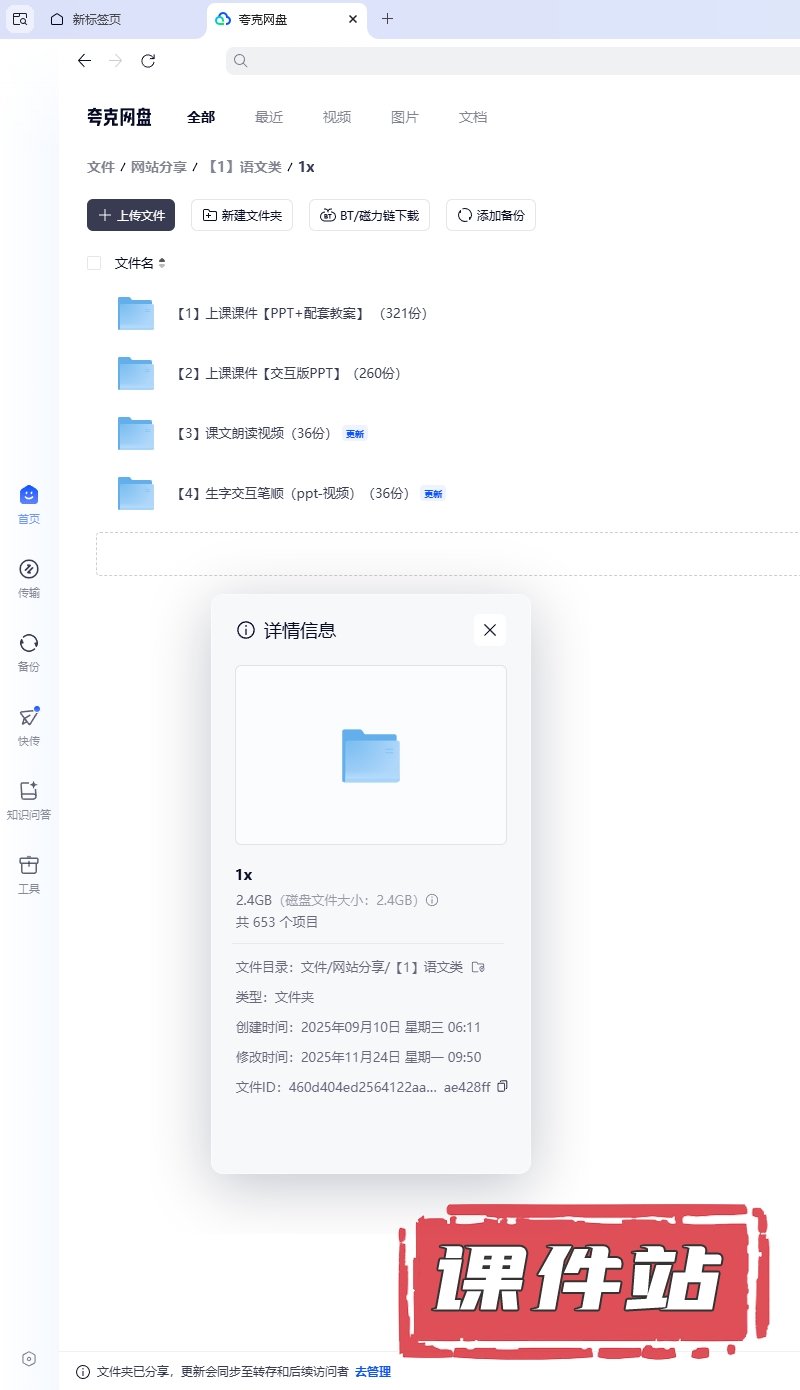800x1390 pixels.
Task: Click the 上传文件 button
Action: [131, 215]
